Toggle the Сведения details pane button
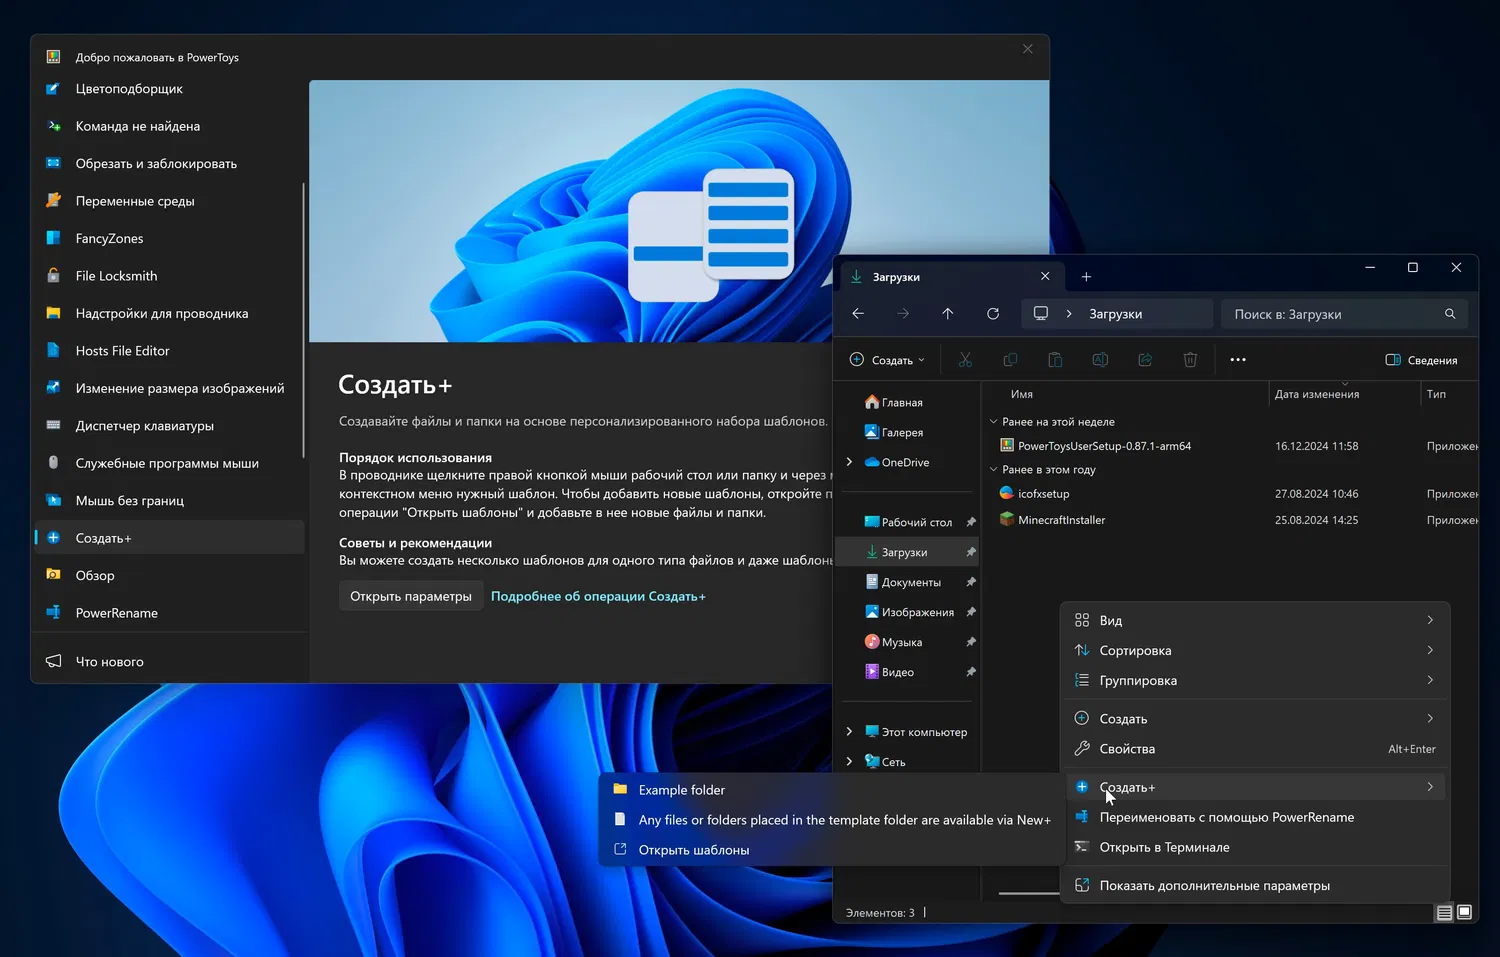Screen dimensions: 1500x957 click(x=1421, y=360)
